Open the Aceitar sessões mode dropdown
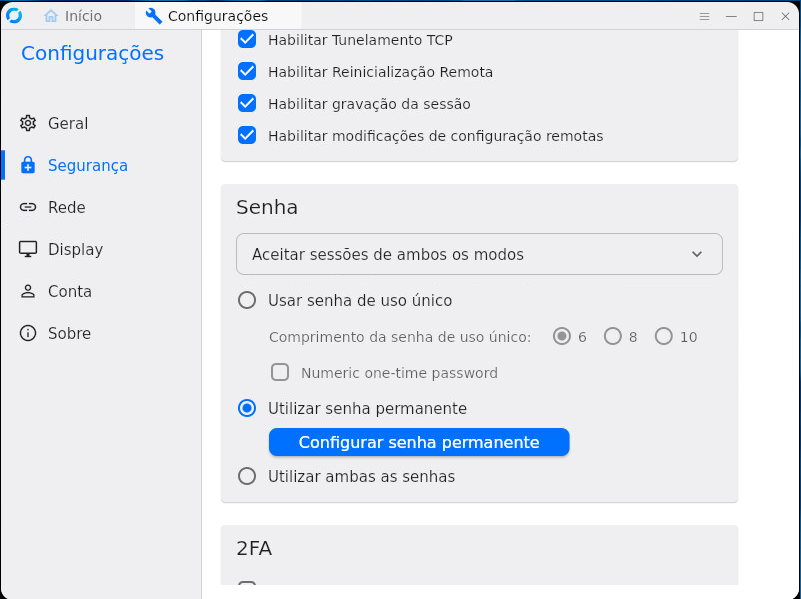Image resolution: width=801 pixels, height=599 pixels. pos(479,254)
